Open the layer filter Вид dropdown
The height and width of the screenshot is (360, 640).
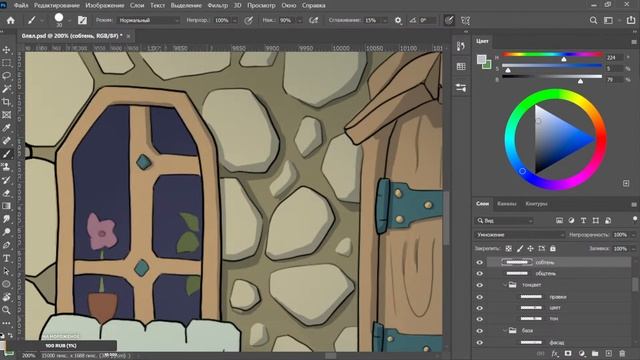click(505, 220)
